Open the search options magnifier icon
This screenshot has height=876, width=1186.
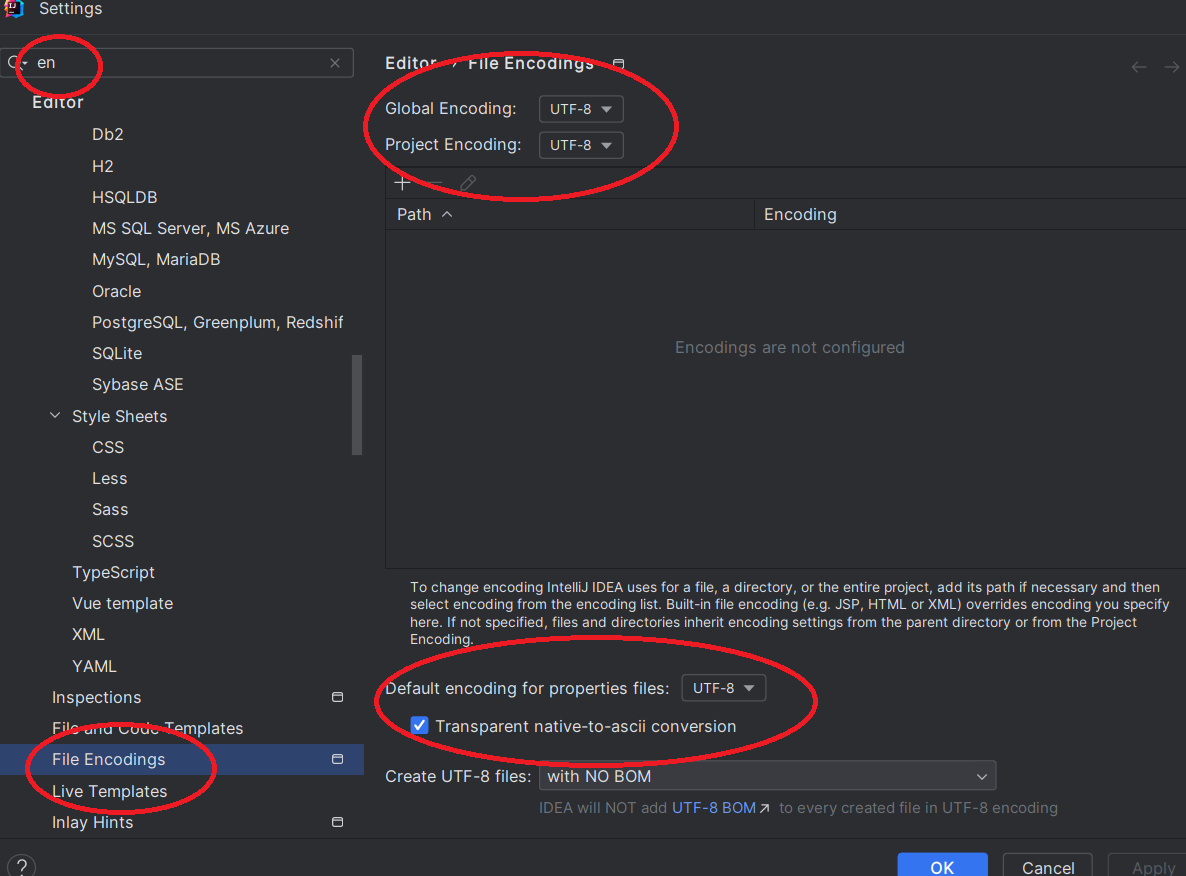[x=16, y=63]
